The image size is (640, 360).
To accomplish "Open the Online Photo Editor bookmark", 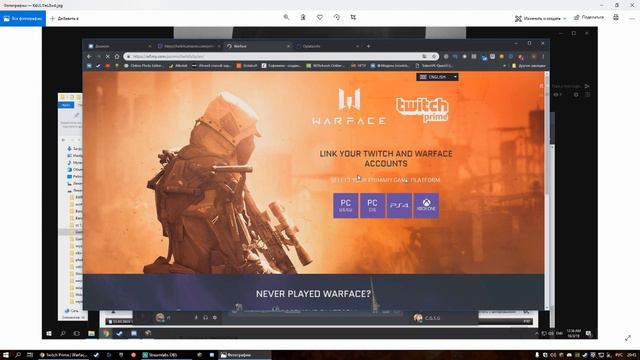I will [144, 65].
